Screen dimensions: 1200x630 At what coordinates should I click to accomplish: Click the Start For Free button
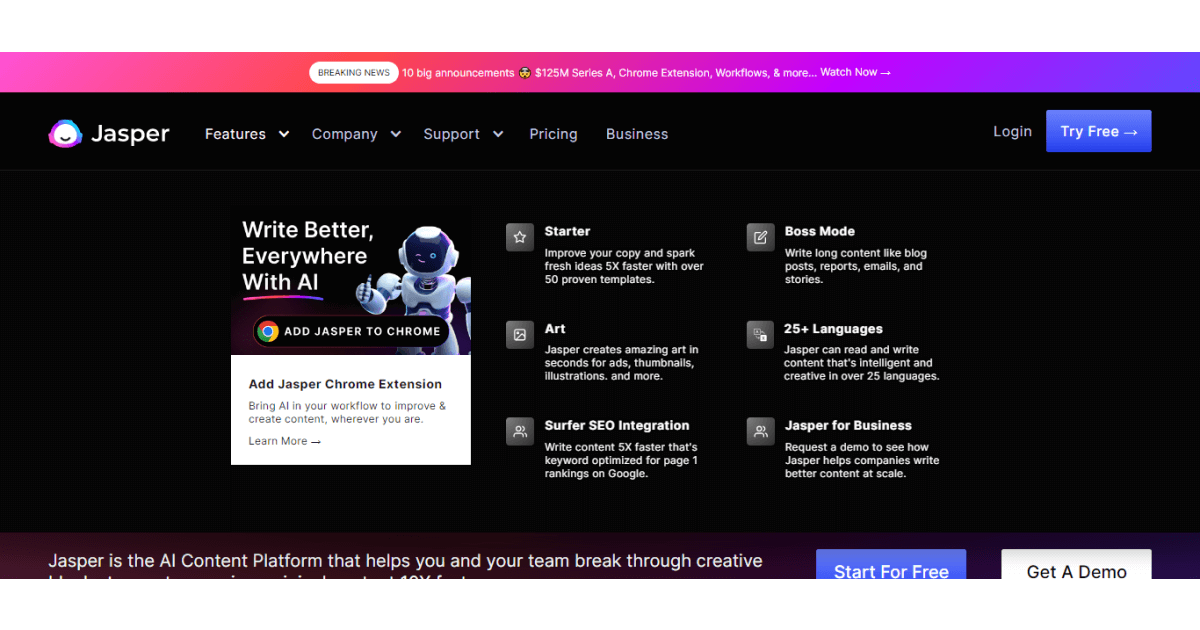[891, 567]
